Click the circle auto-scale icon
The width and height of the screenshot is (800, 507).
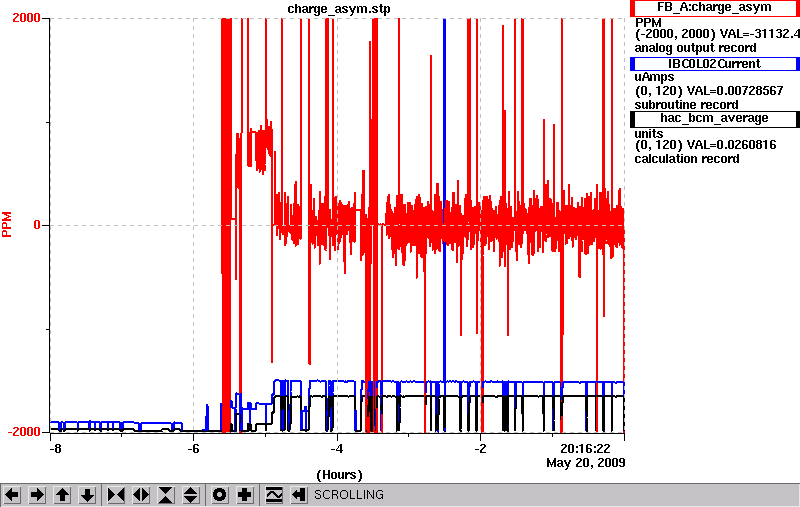click(x=219, y=495)
